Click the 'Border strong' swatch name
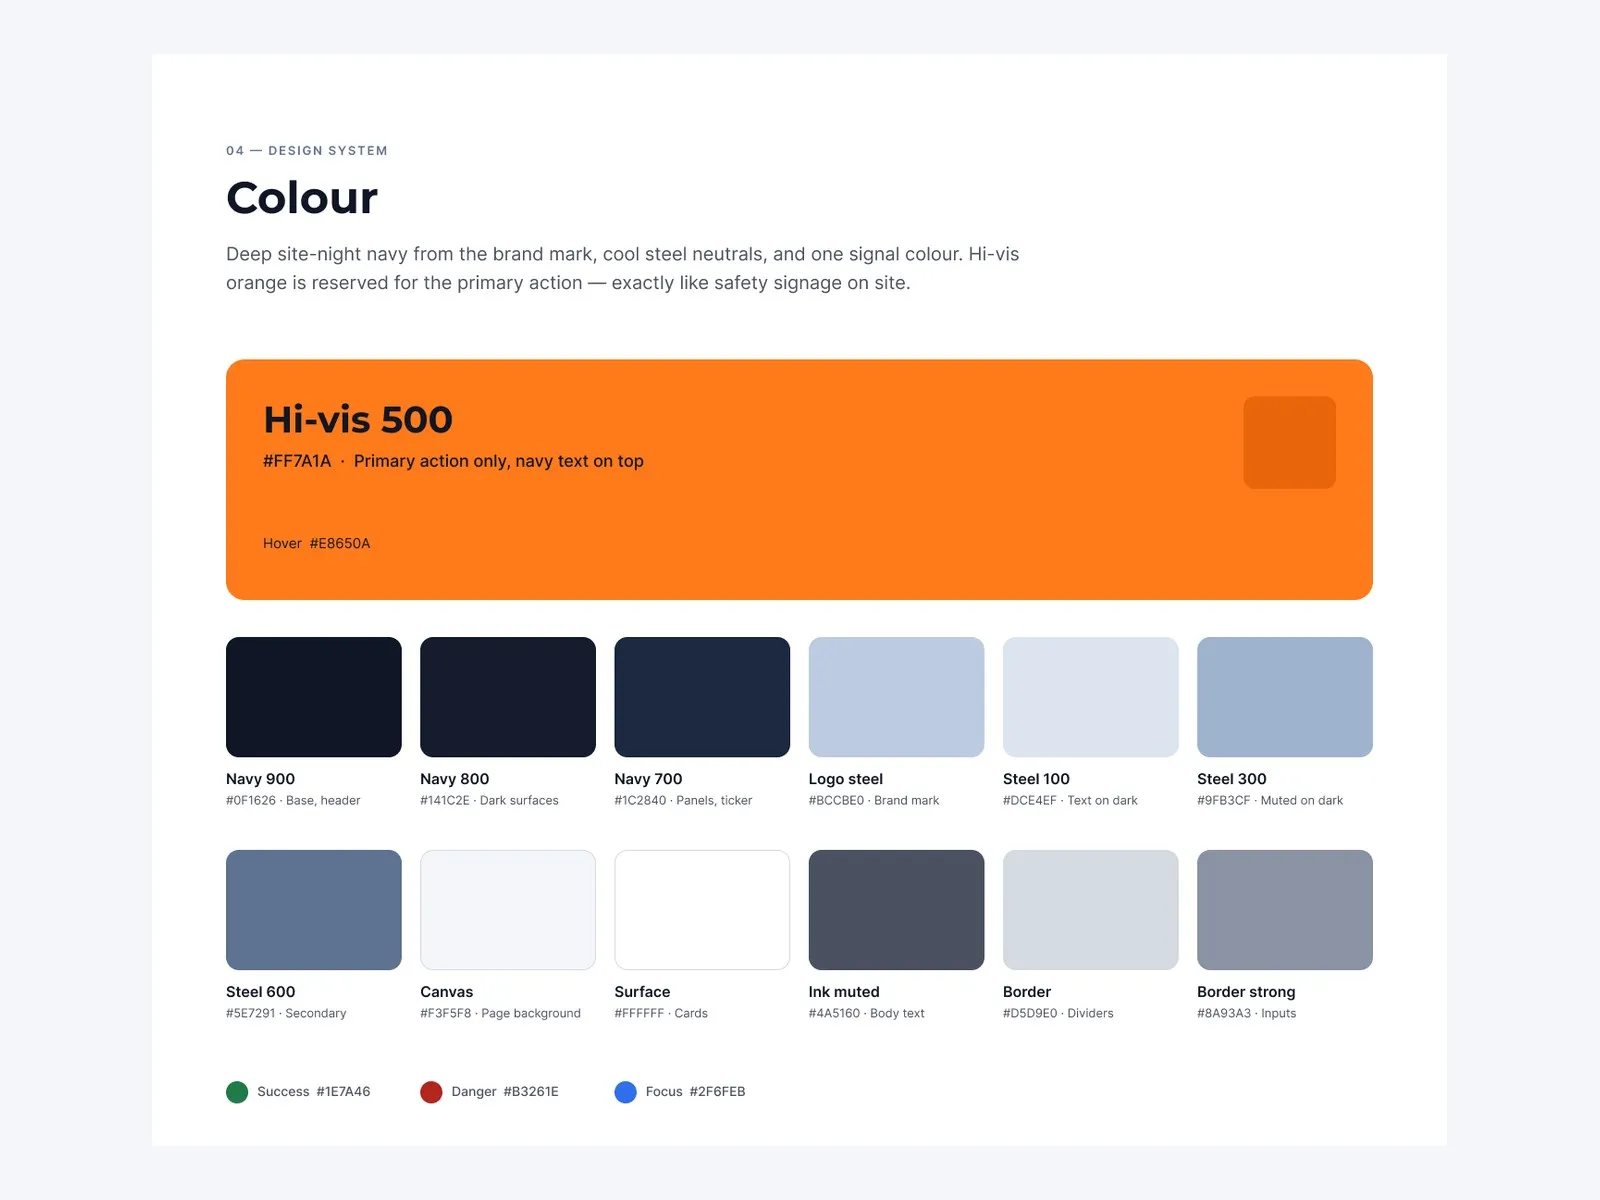 (1246, 992)
